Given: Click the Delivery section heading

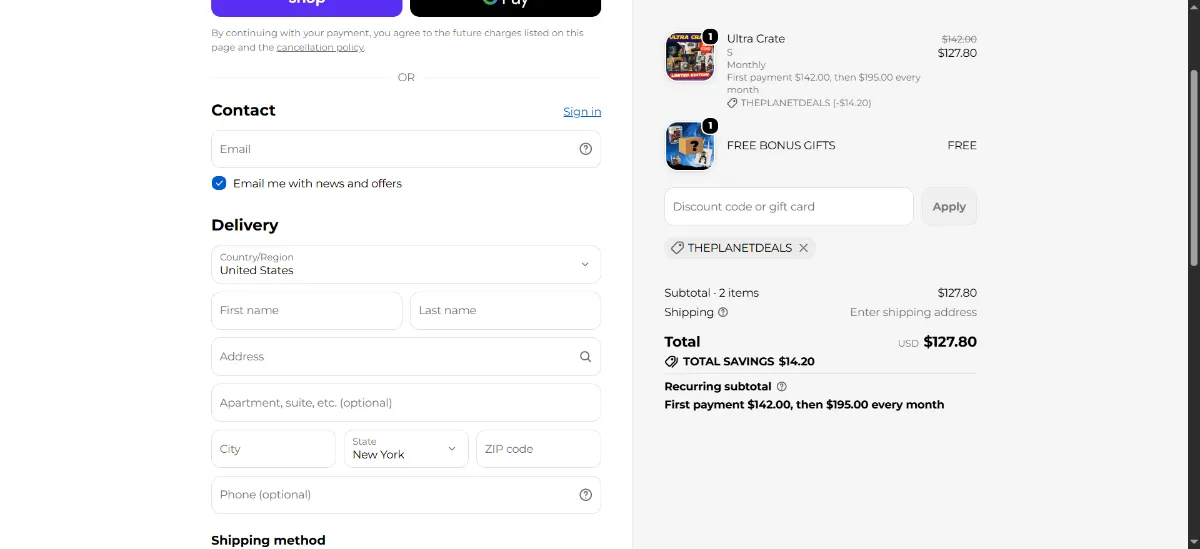Looking at the screenshot, I should 245,225.
